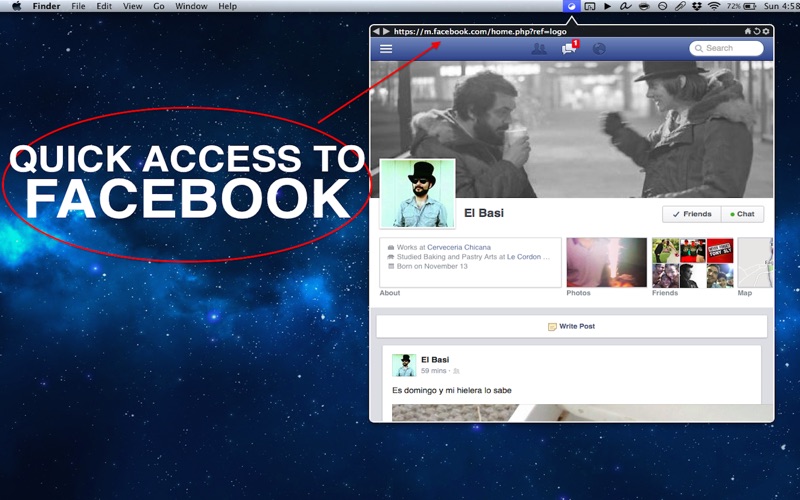Click the AirPlay display icon in the menu bar

[590, 6]
